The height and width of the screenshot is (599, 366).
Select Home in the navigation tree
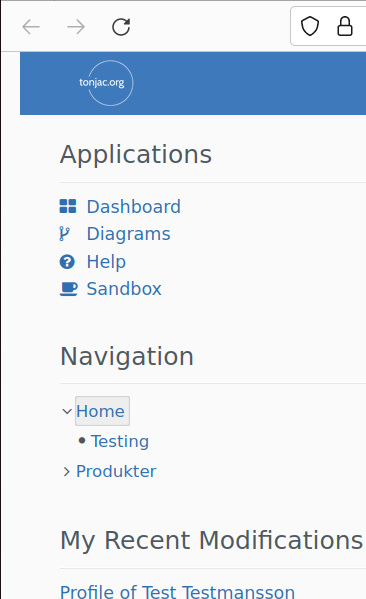click(102, 411)
